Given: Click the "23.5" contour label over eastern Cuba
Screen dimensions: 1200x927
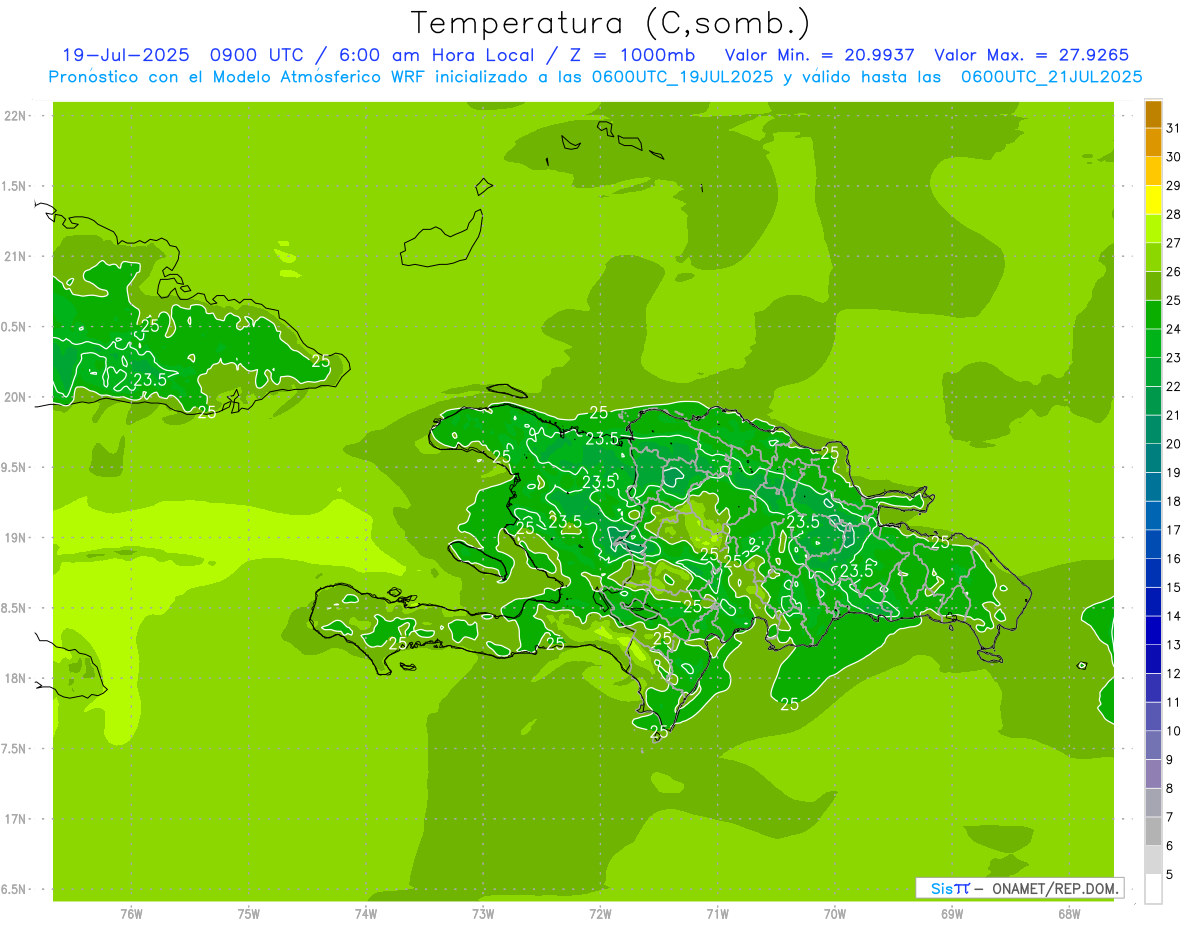Looking at the screenshot, I should pos(149,379).
